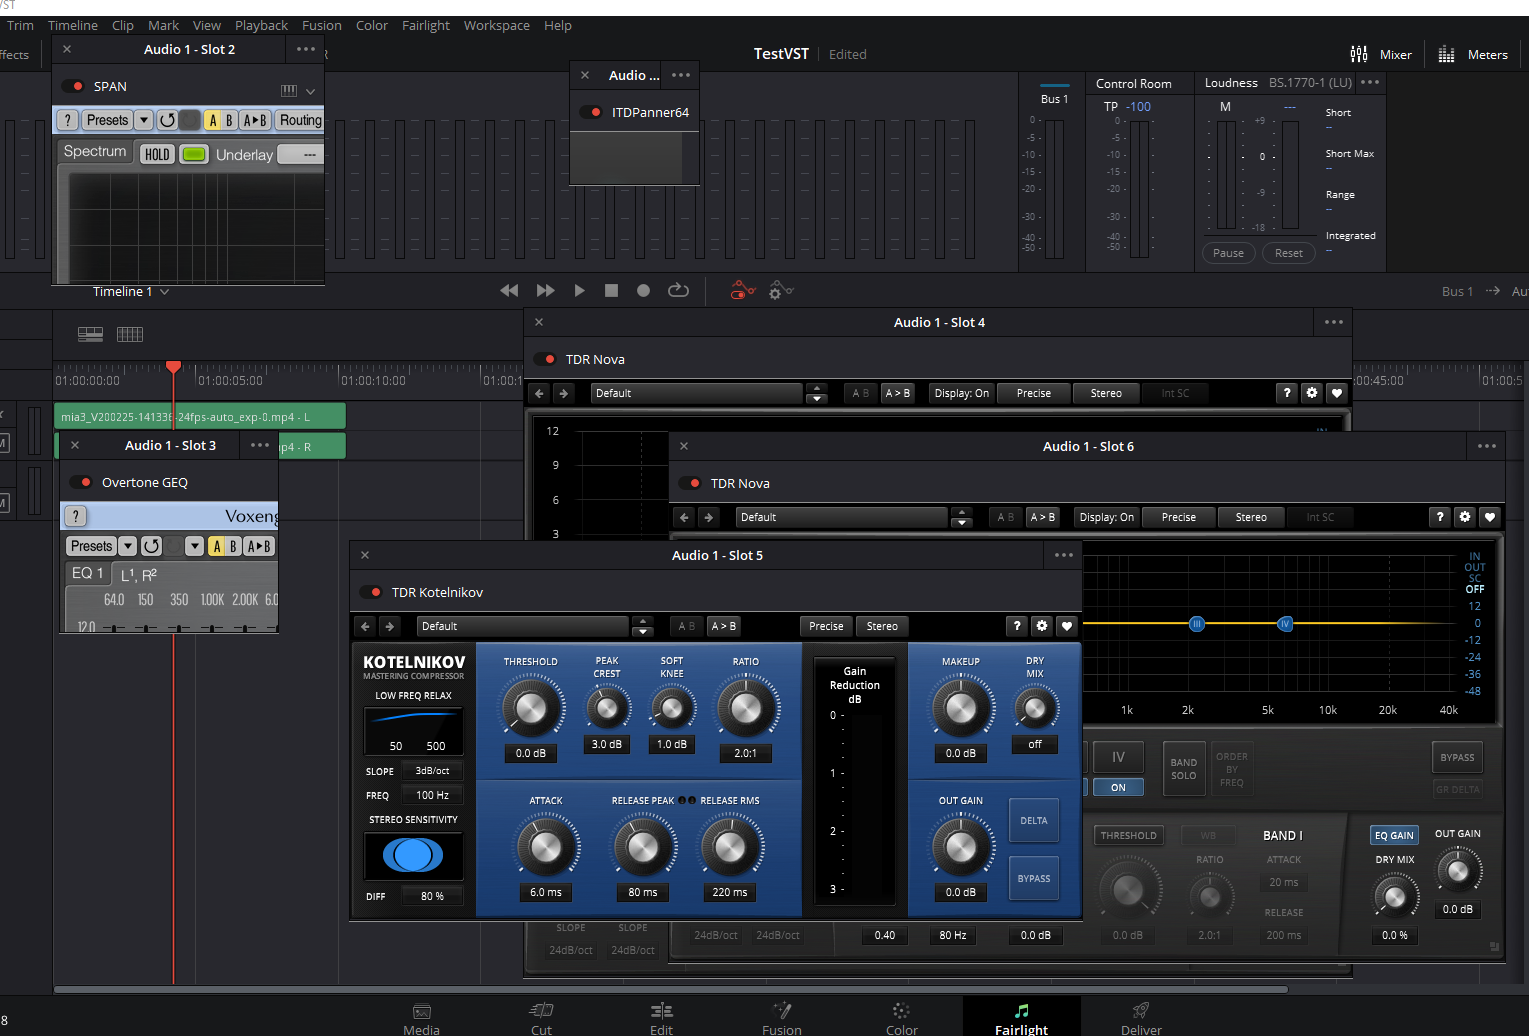
Task: Click the SPAN reset undo icon
Action: pyautogui.click(x=167, y=120)
